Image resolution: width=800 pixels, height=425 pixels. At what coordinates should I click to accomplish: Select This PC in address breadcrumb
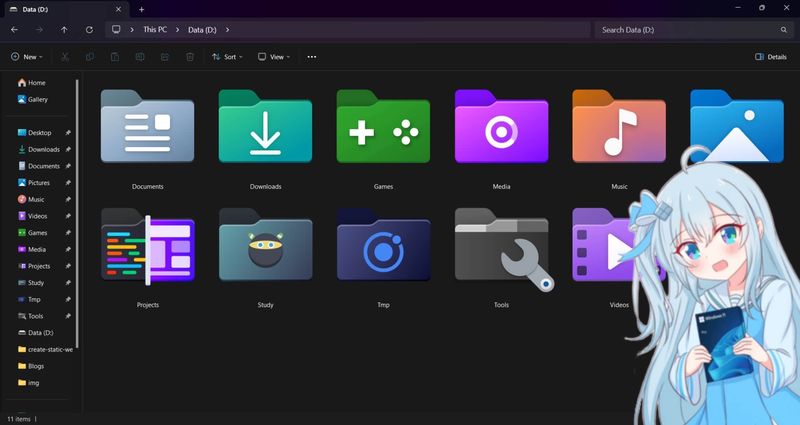pyautogui.click(x=155, y=30)
